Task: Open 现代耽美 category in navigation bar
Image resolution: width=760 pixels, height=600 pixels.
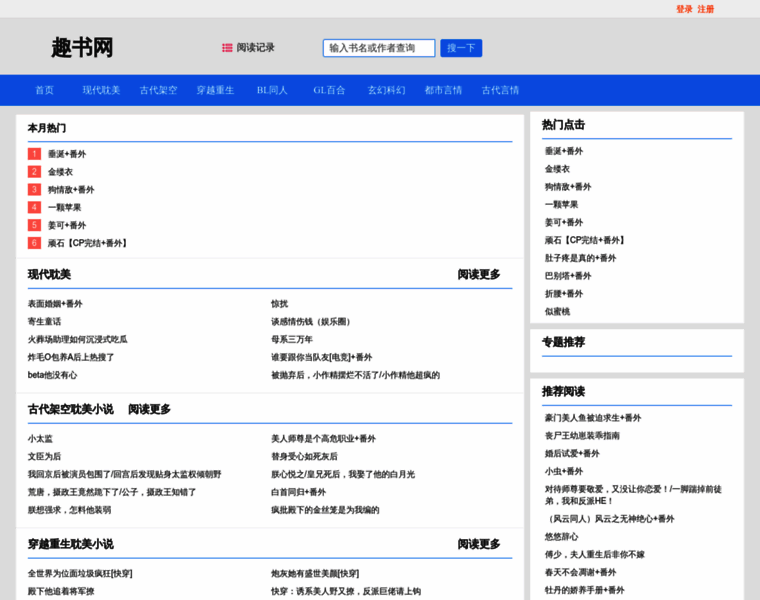Action: pyautogui.click(x=101, y=90)
